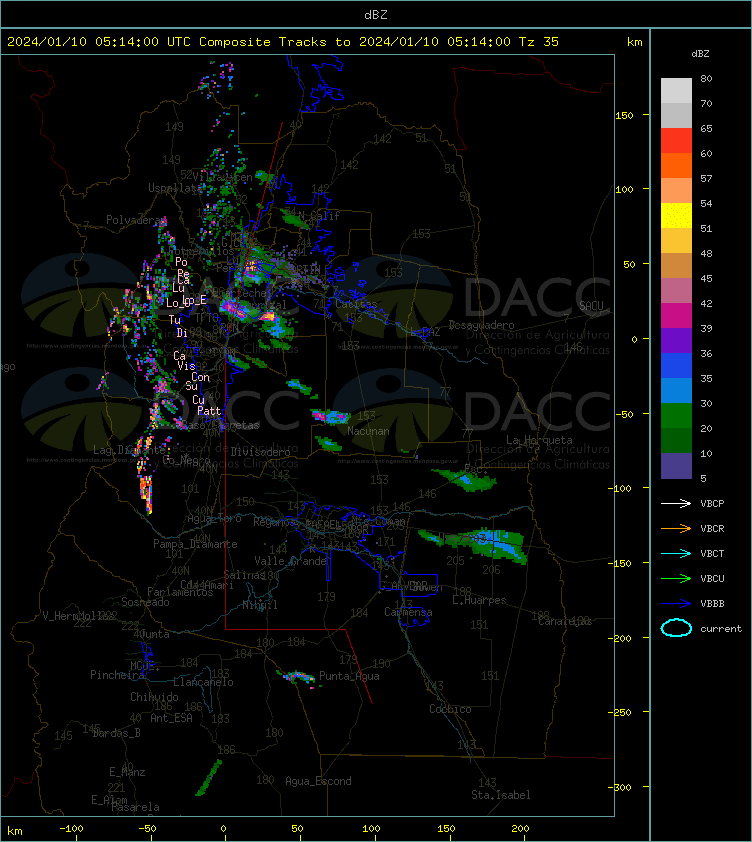Click the 'Desaguadero' map label
Viewport: 752px width, 842px height.
[x=481, y=325]
